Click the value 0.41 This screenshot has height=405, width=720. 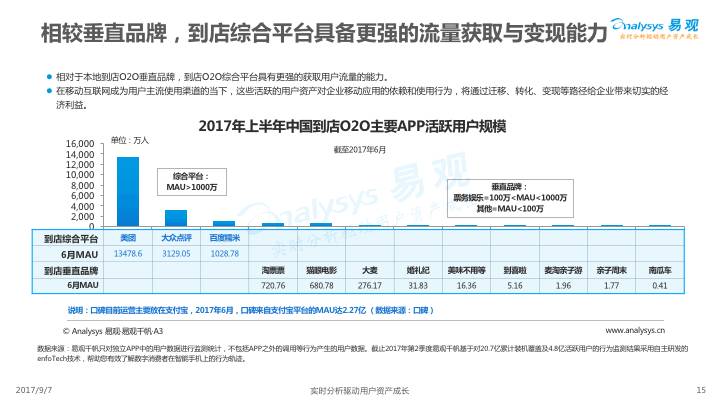pyautogui.click(x=660, y=285)
